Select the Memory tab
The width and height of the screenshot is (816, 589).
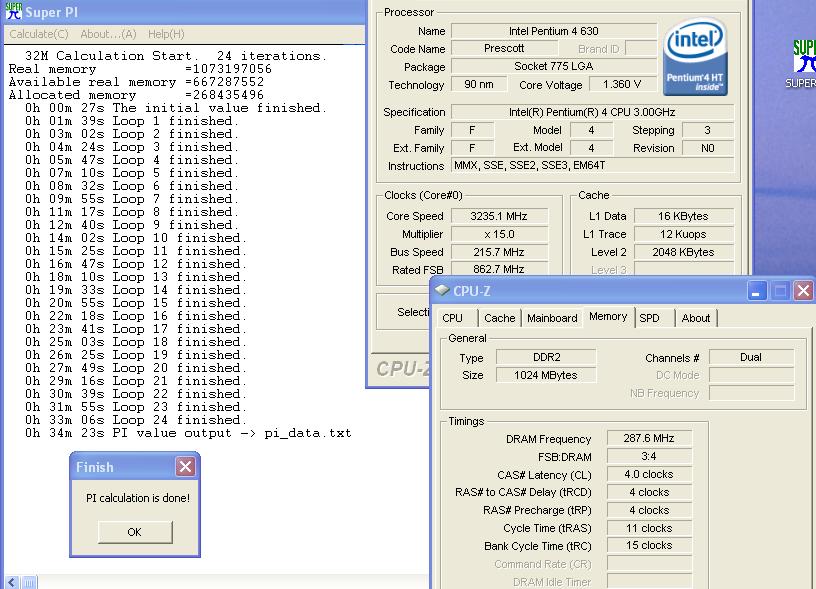[608, 316]
